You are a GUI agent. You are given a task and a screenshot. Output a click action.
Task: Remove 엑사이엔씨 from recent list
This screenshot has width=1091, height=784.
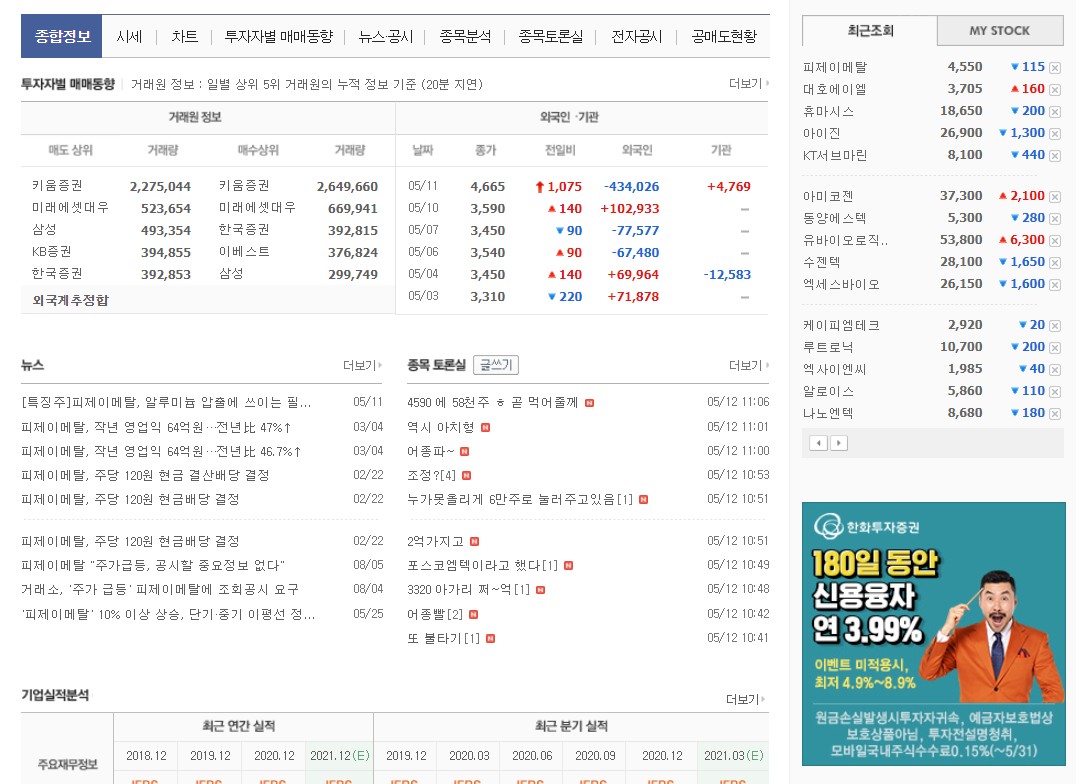1055,369
